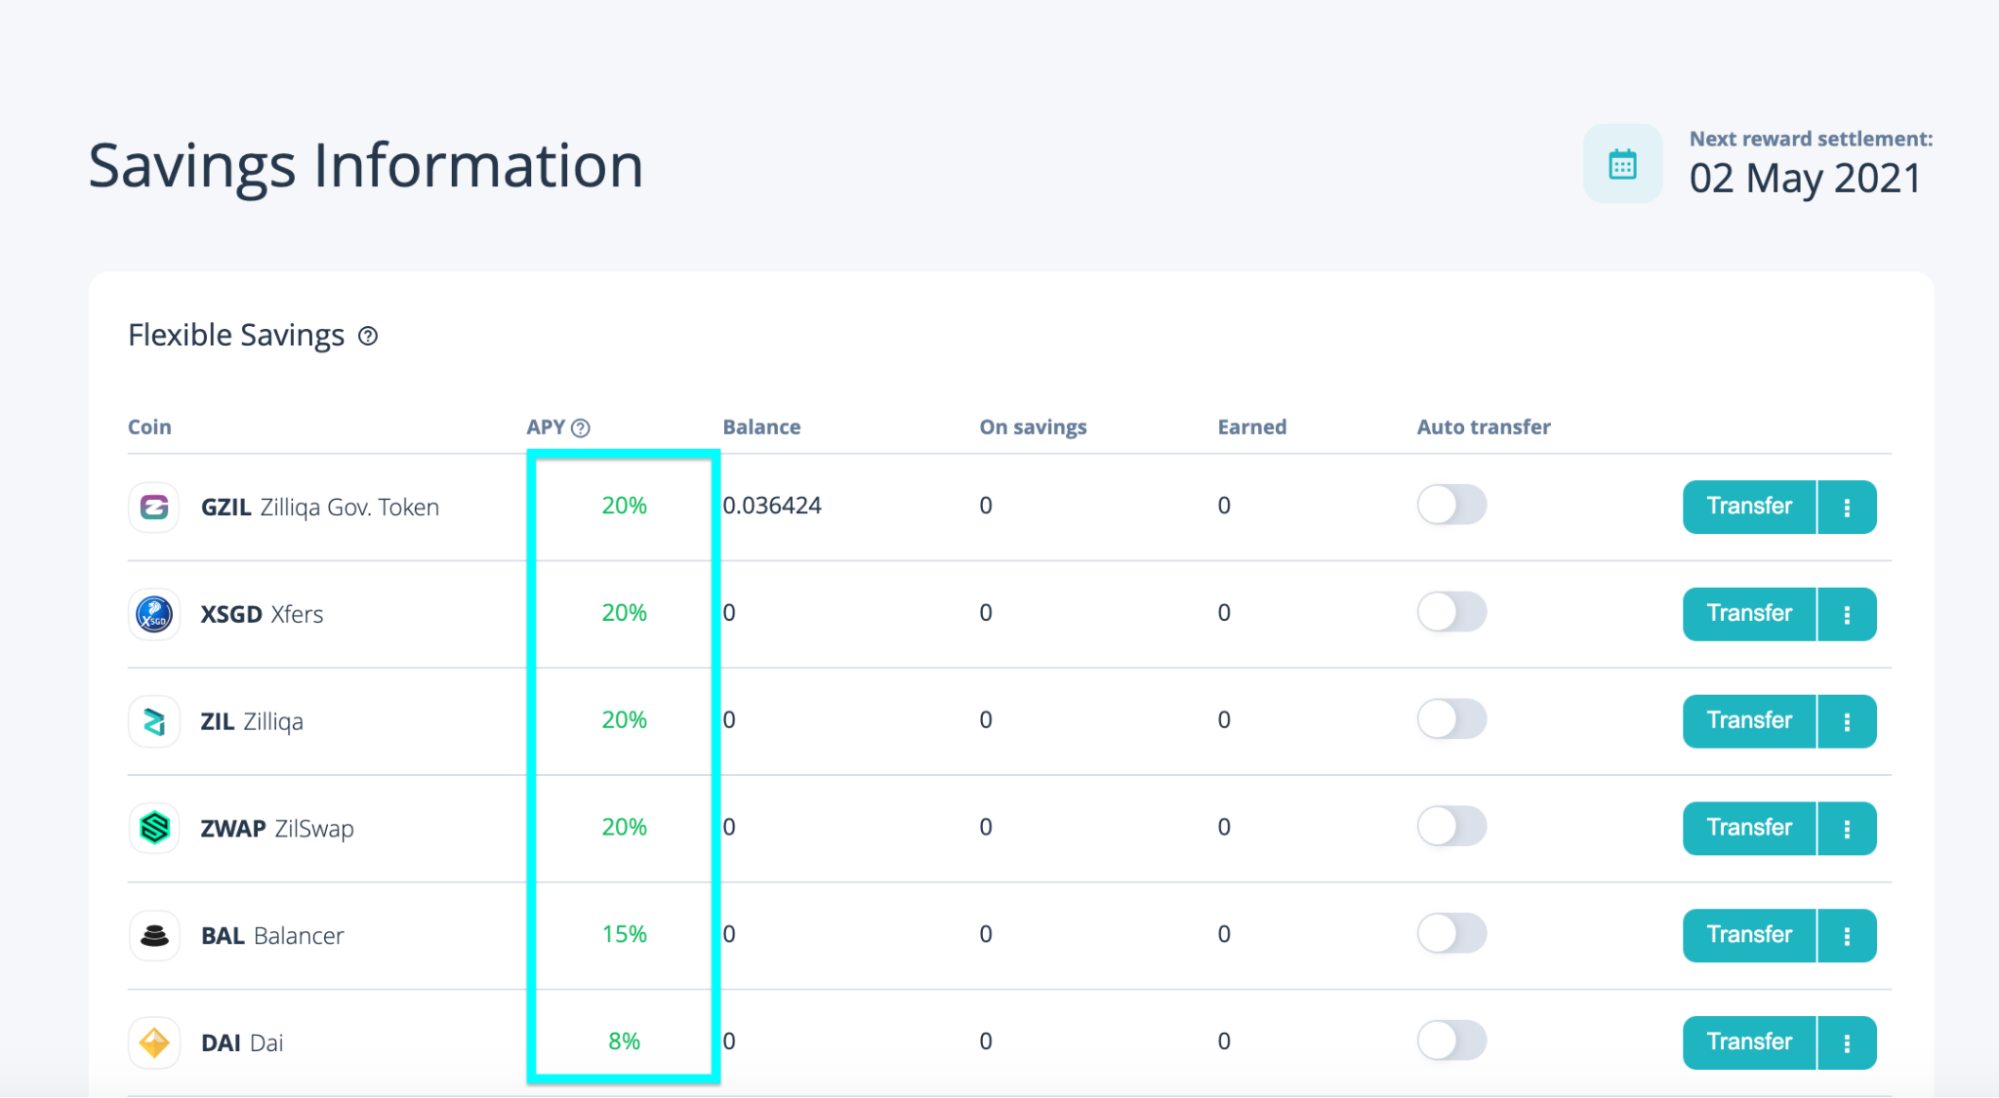
Task: Click the ZIL coin icon
Action: [x=154, y=721]
